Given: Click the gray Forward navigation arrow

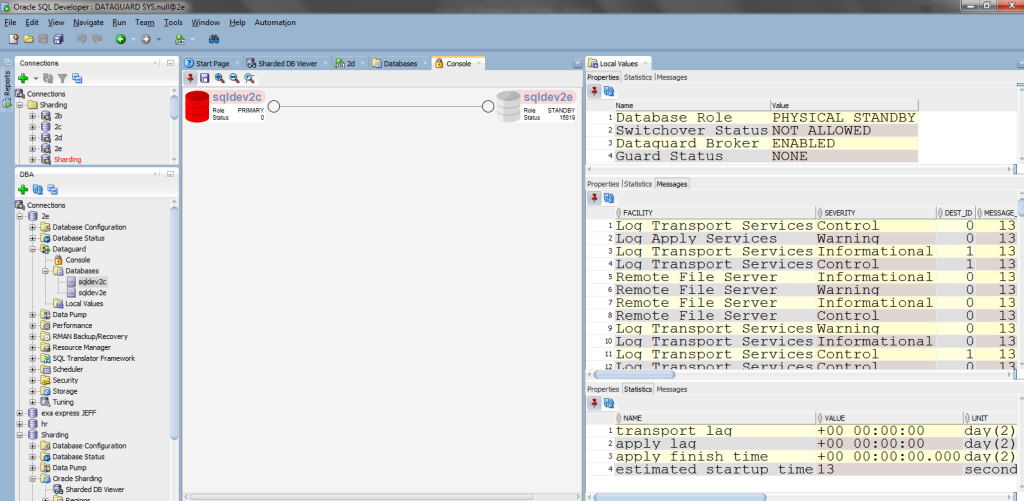Looking at the screenshot, I should (146, 39).
